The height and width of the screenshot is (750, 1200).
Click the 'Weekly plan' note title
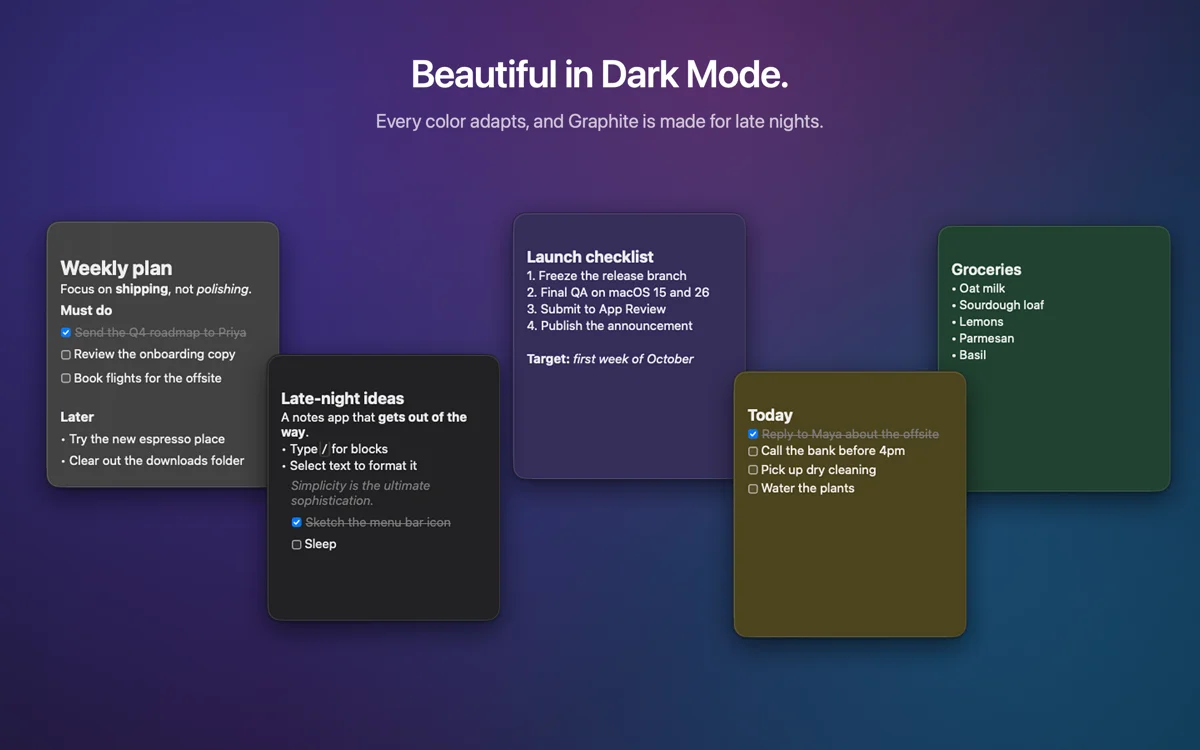point(116,268)
